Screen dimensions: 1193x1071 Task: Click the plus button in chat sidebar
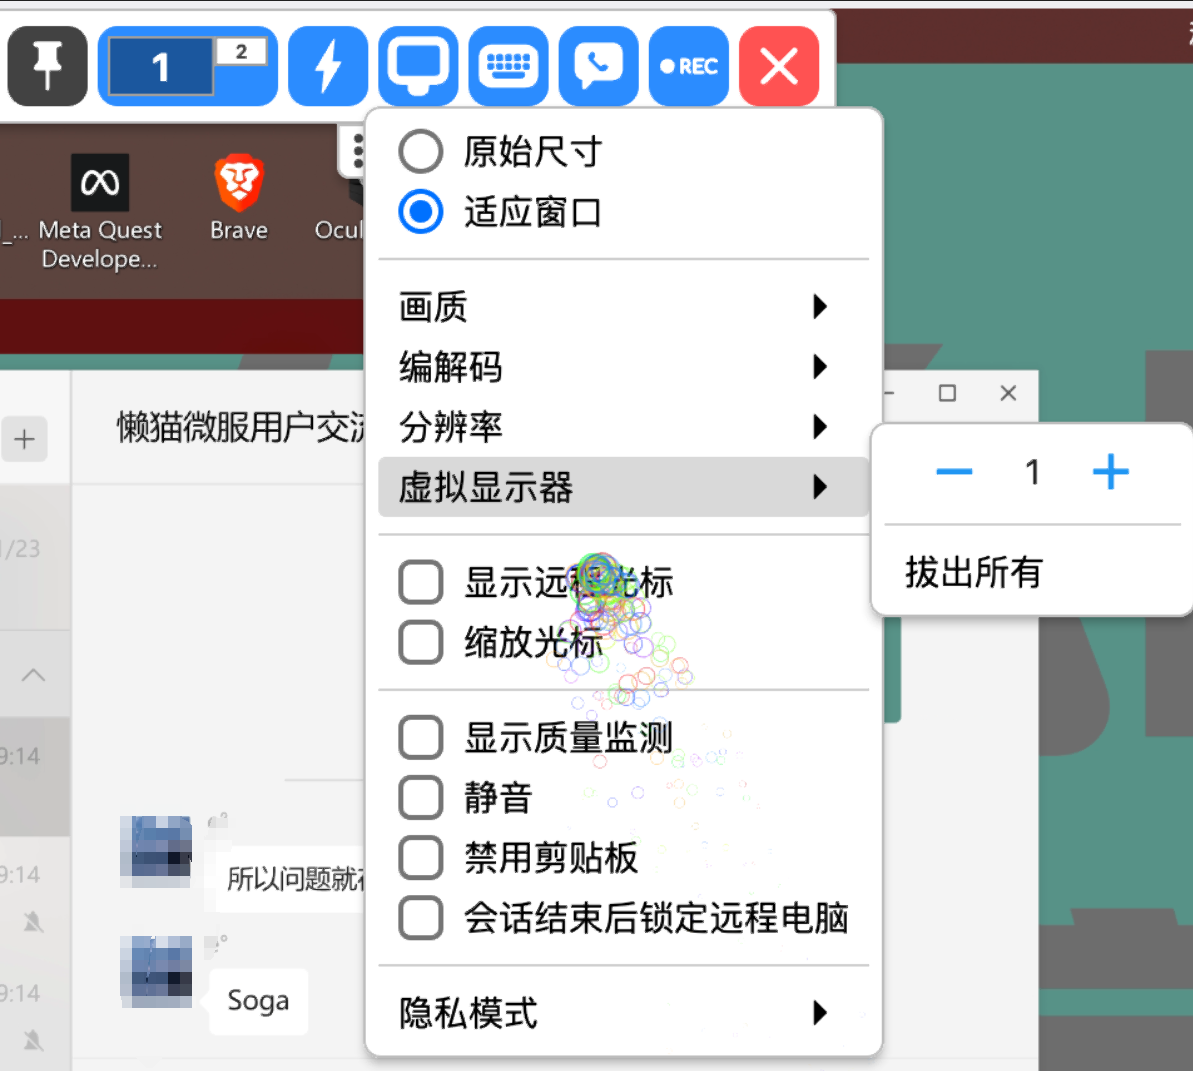pos(24,439)
